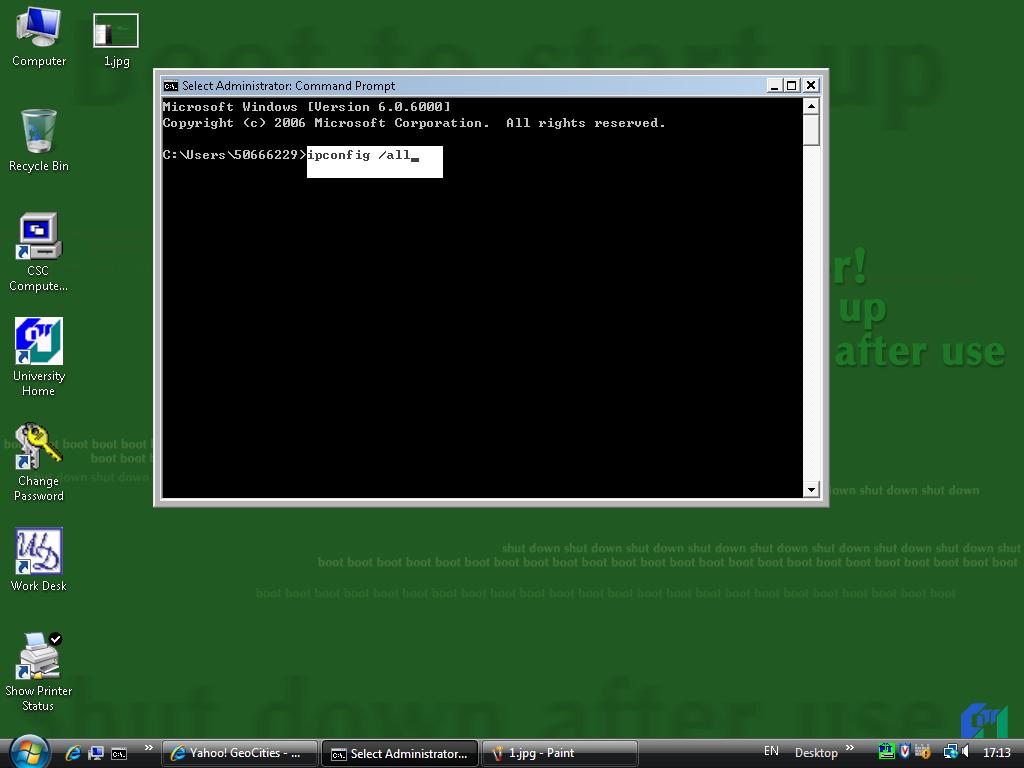The height and width of the screenshot is (768, 1024).
Task: Open the Command Prompt title bar system icon
Action: 171,86
